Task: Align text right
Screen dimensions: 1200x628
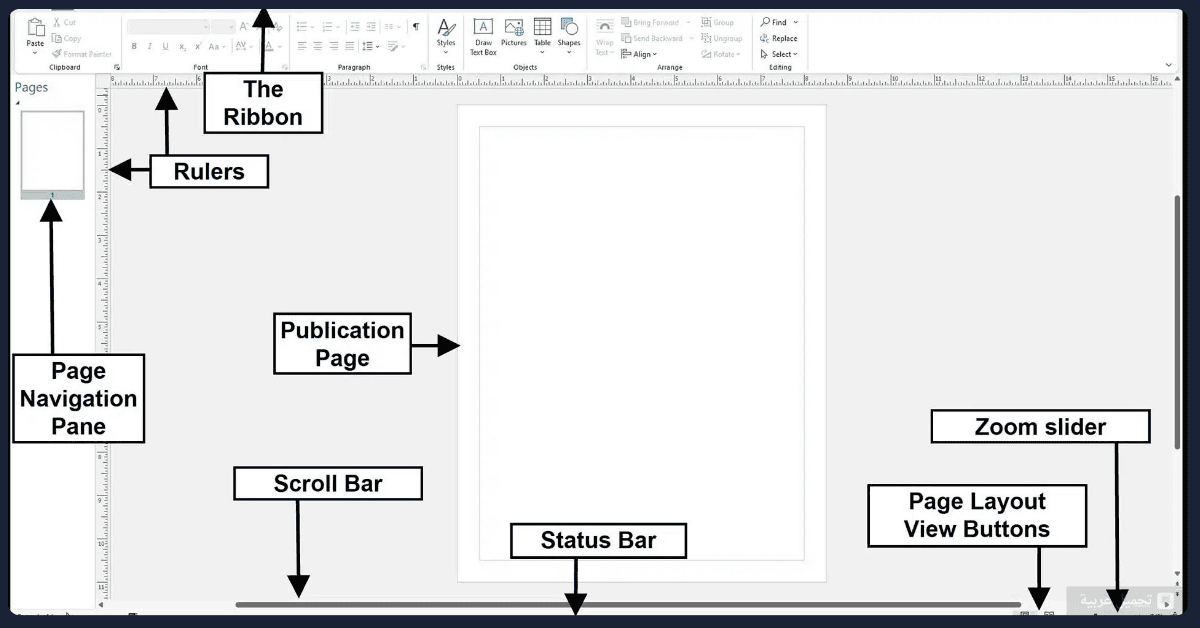Action: pyautogui.click(x=334, y=46)
